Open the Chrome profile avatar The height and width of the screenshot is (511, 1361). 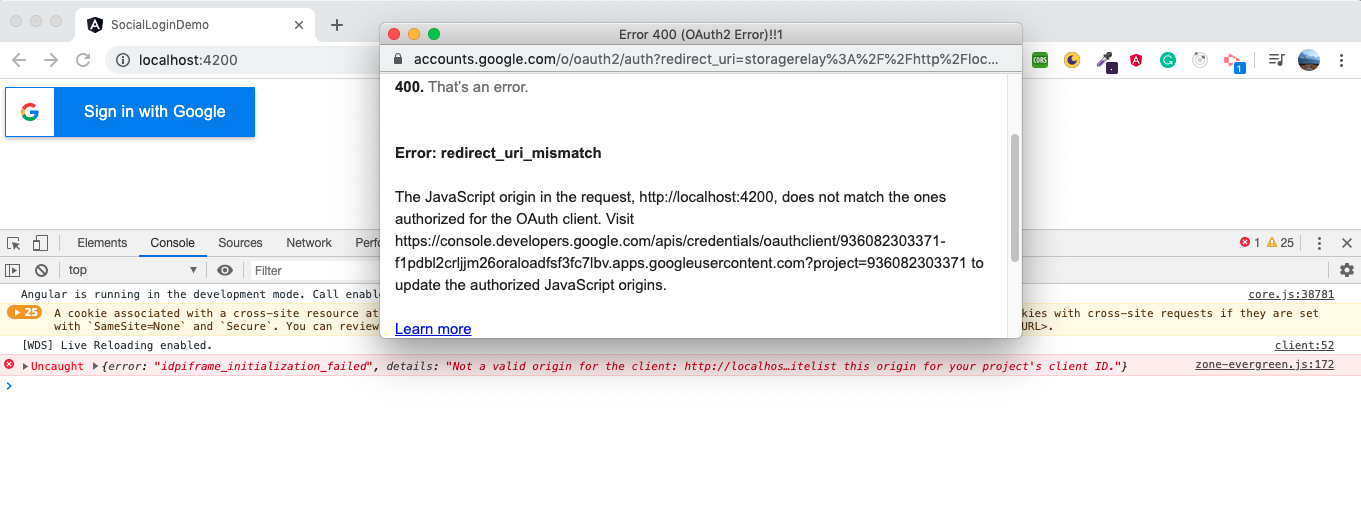1309,60
